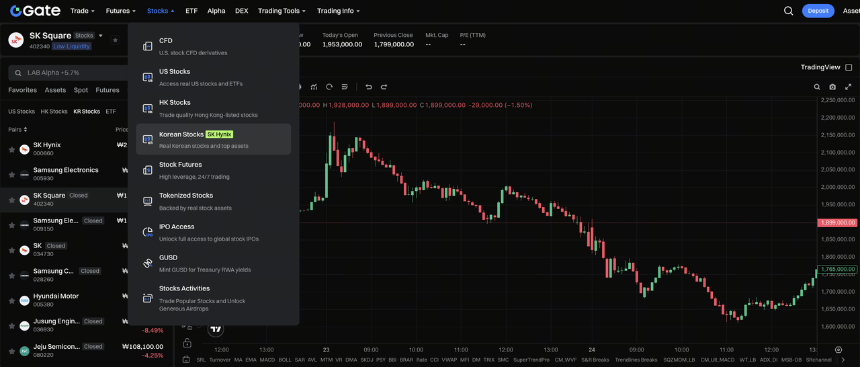Expand the Futures top navigation dropdown
Viewport: 860px width, 367px height.
click(121, 11)
